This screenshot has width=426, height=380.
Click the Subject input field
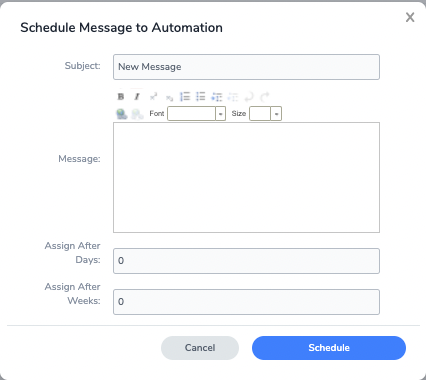(x=246, y=67)
